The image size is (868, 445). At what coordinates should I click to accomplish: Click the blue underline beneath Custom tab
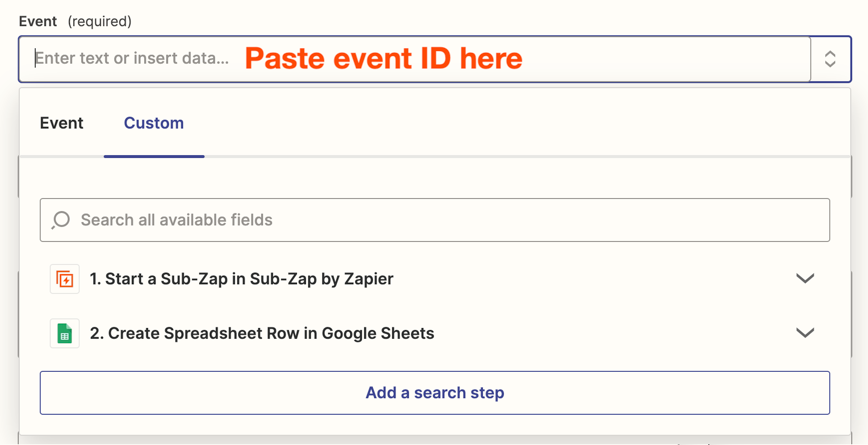tap(154, 156)
